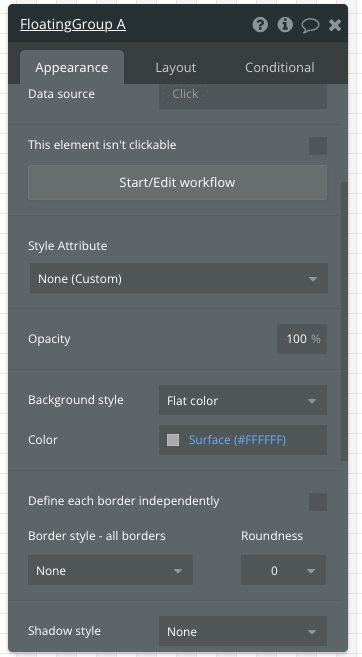Open the Border style None dropdown

(x=110, y=570)
